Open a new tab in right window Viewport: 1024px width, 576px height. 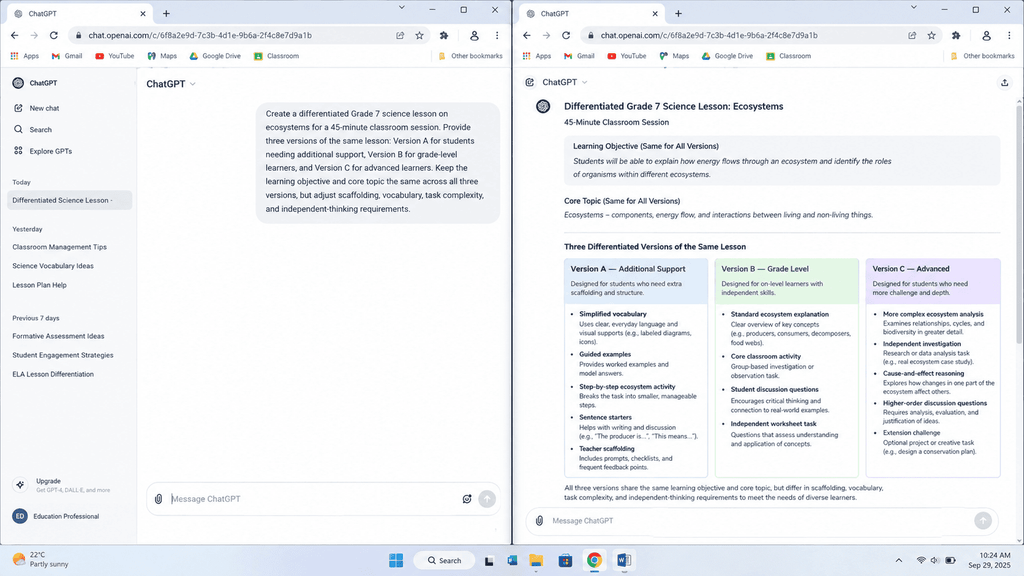click(678, 13)
